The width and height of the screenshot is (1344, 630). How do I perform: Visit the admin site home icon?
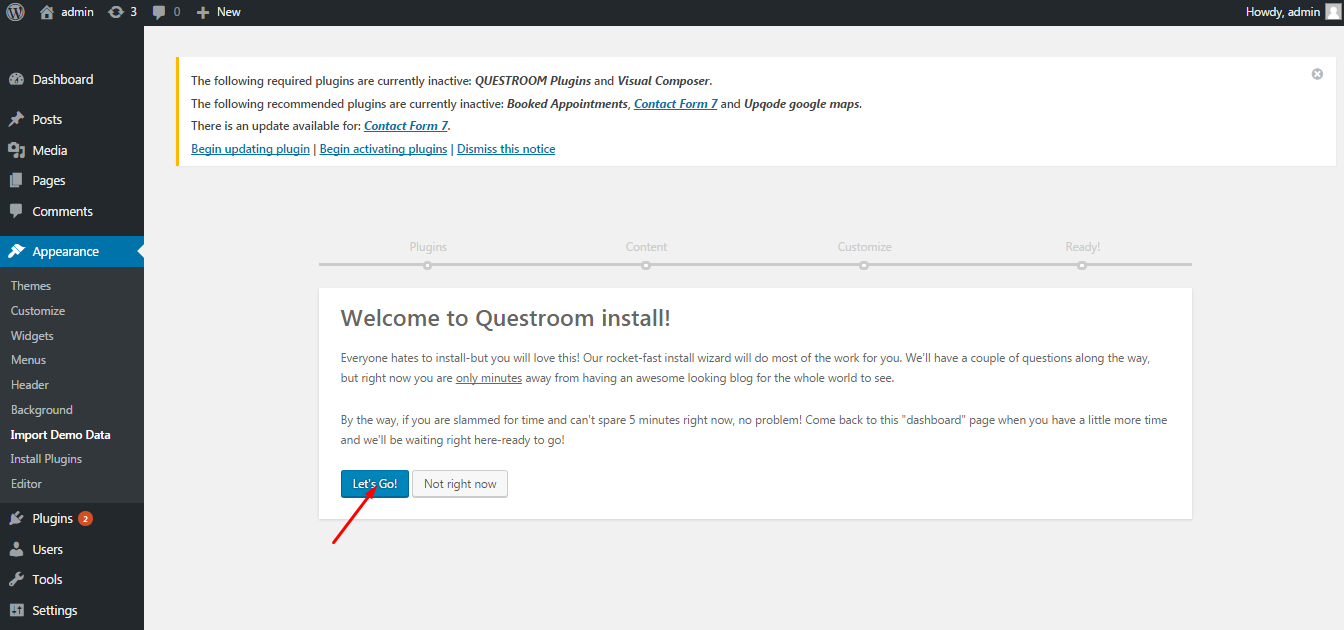click(47, 12)
